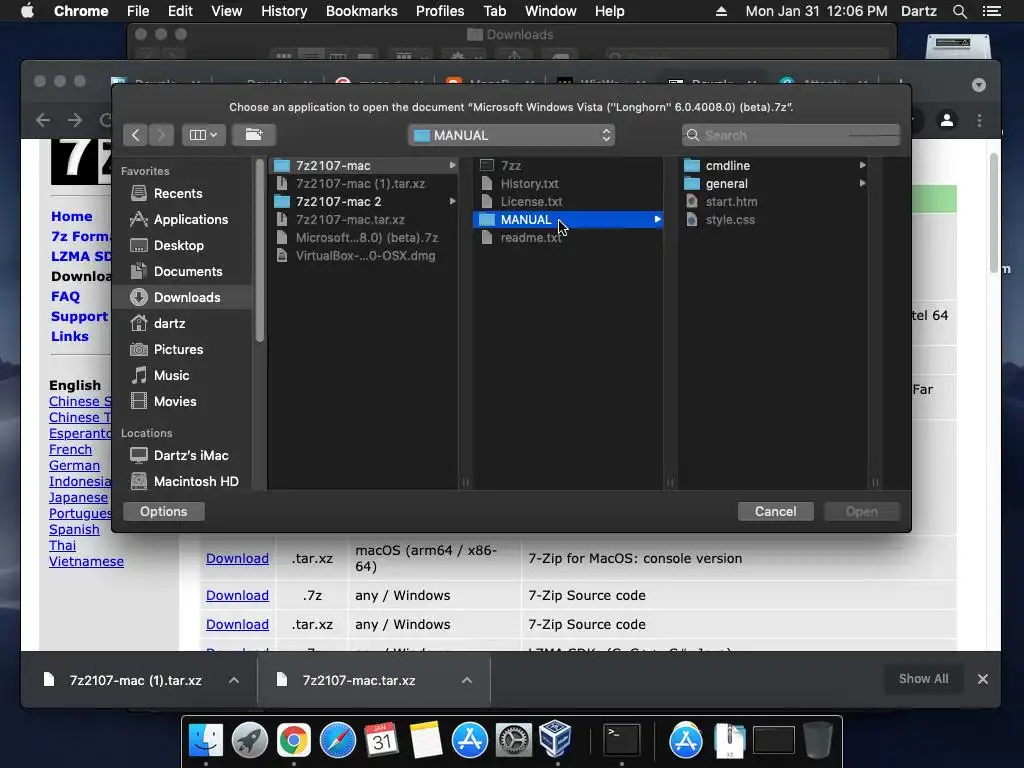
Task: Click the VirtualBox OSX.dmg file
Action: [363, 256]
